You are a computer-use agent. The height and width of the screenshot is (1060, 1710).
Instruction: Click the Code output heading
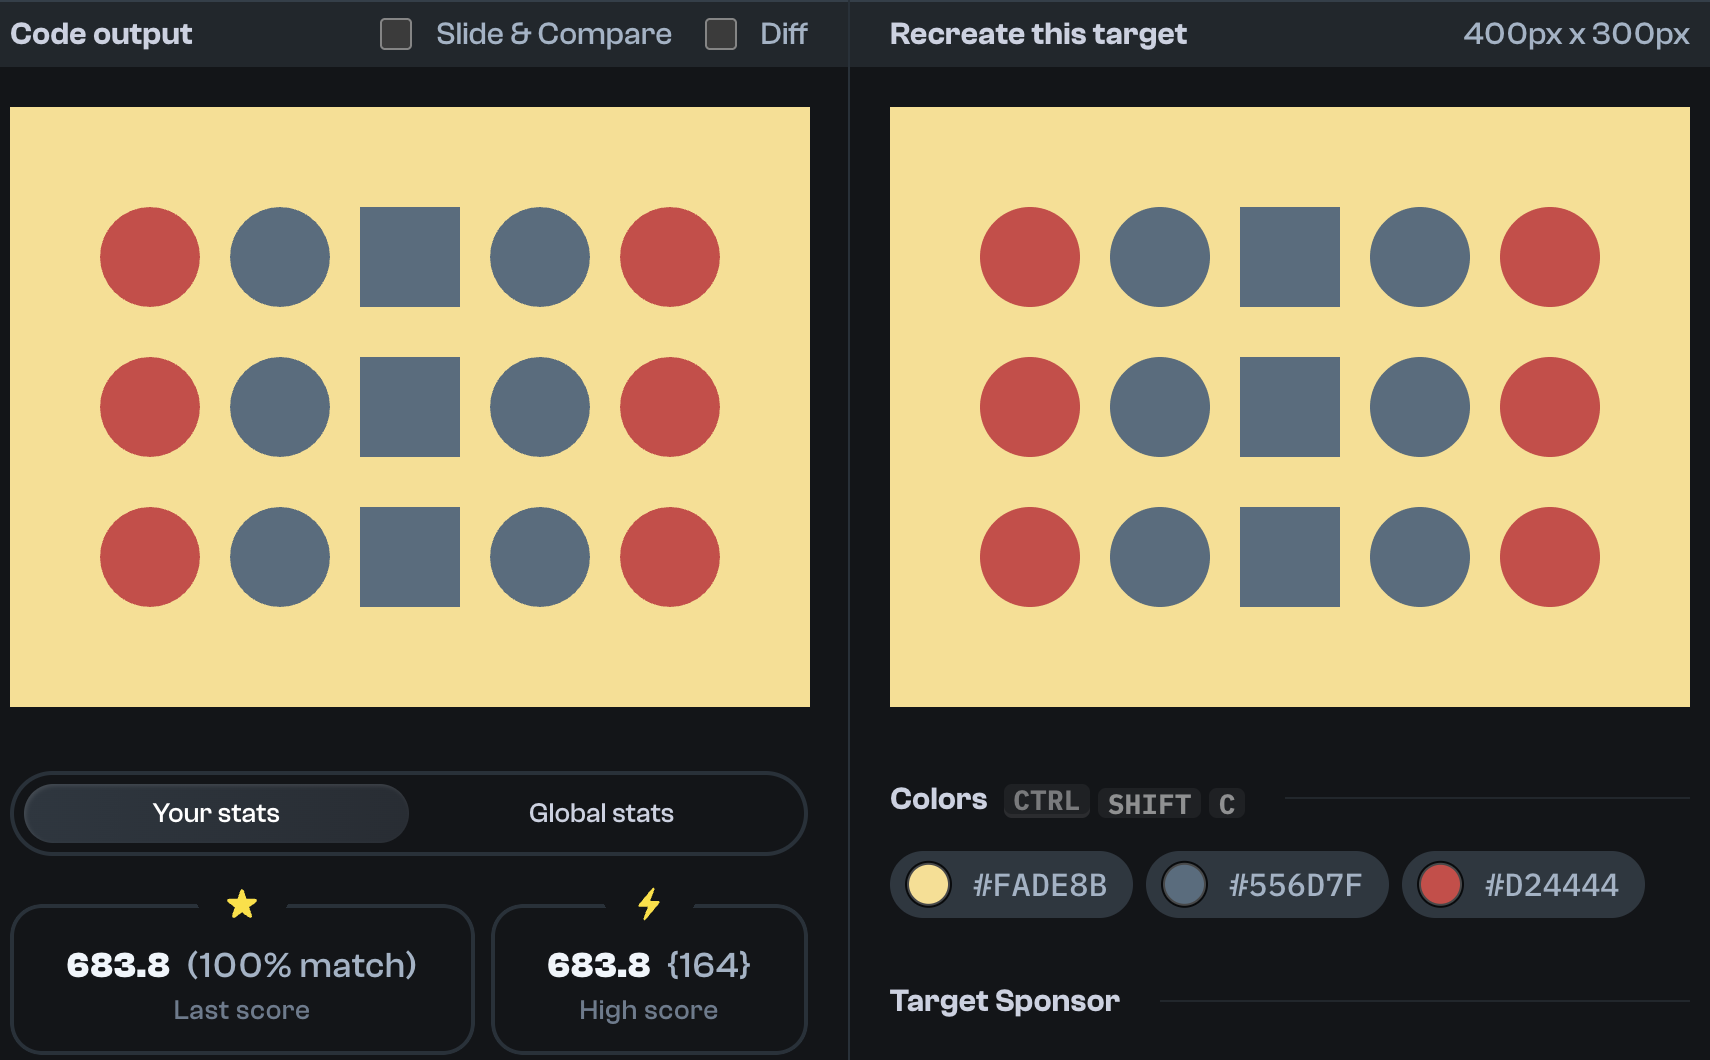(x=100, y=33)
